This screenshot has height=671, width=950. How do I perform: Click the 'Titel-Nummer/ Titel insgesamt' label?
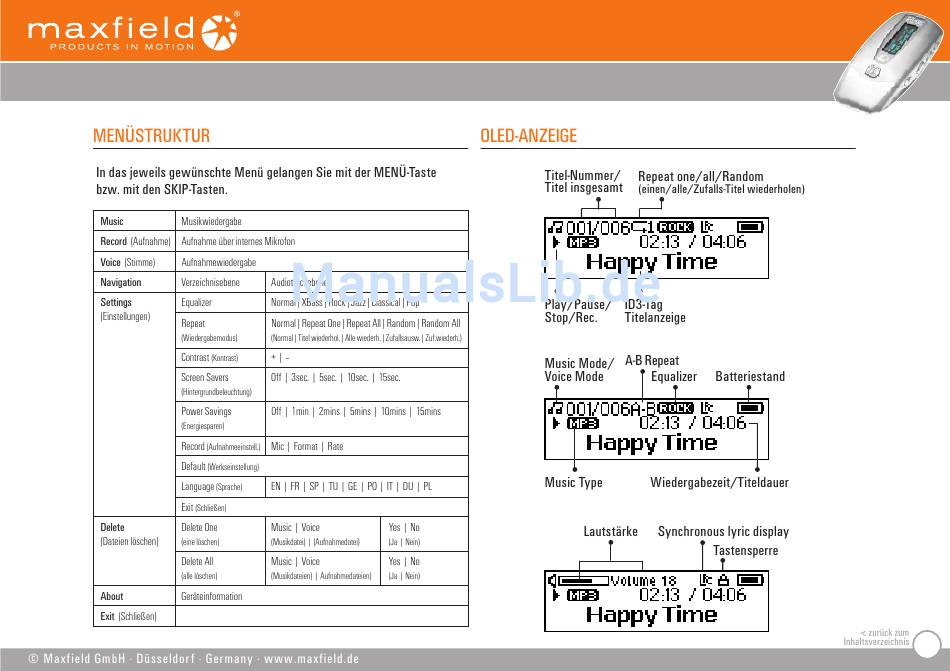pos(583,182)
